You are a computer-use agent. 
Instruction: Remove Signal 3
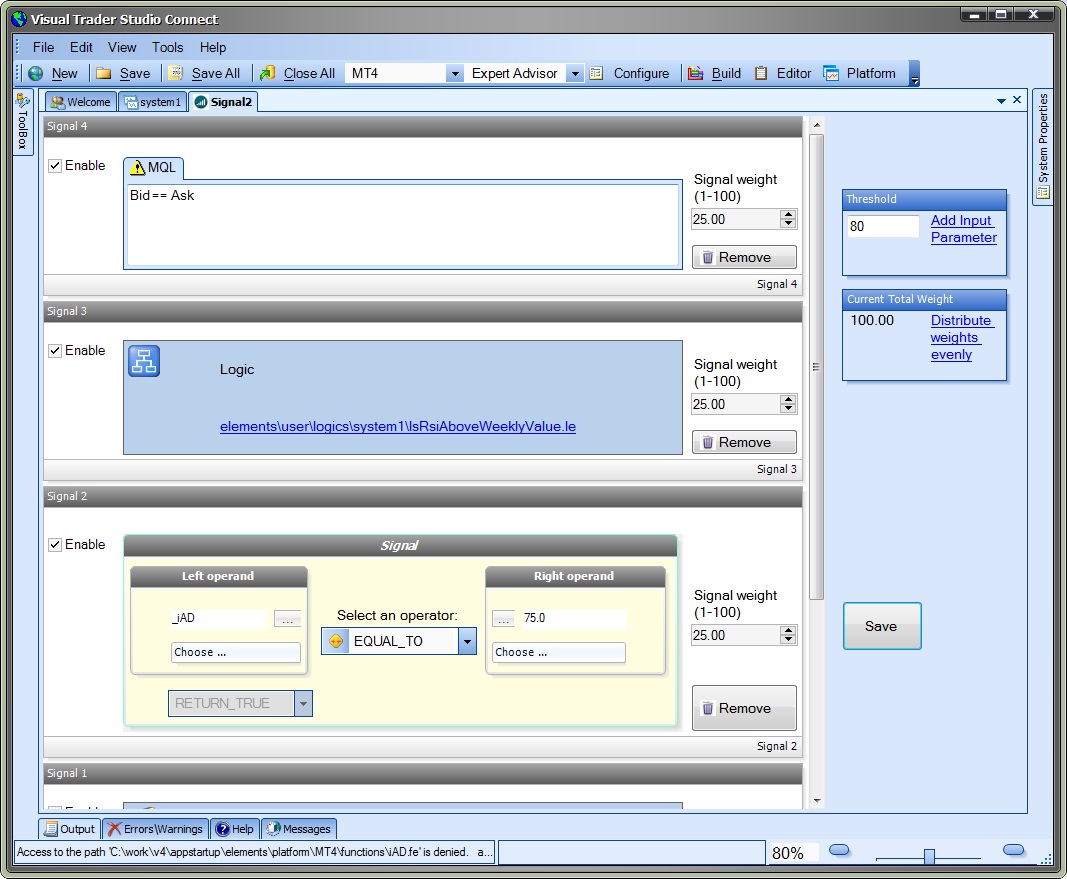(x=744, y=442)
